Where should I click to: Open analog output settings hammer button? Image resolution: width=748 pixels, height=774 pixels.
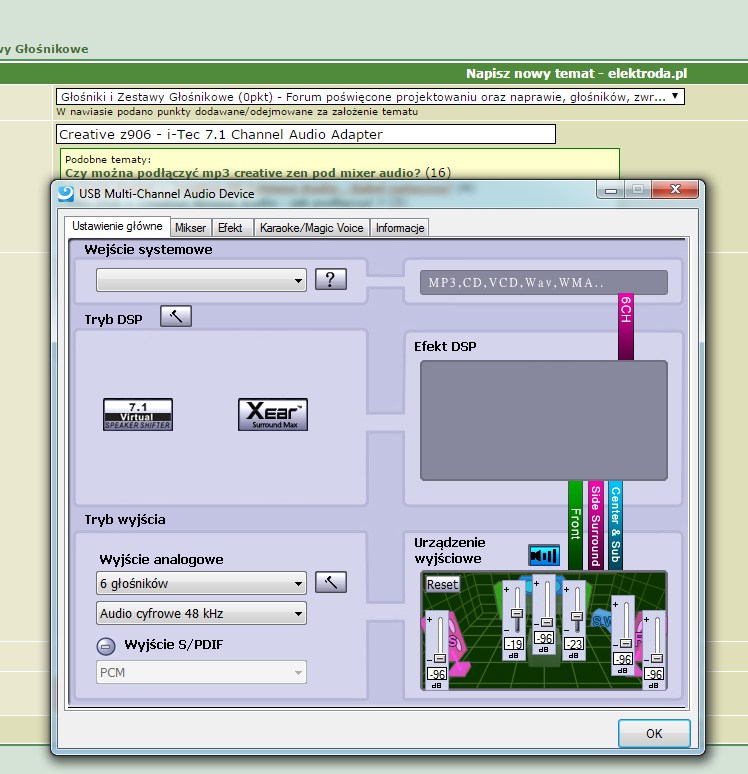point(331,582)
